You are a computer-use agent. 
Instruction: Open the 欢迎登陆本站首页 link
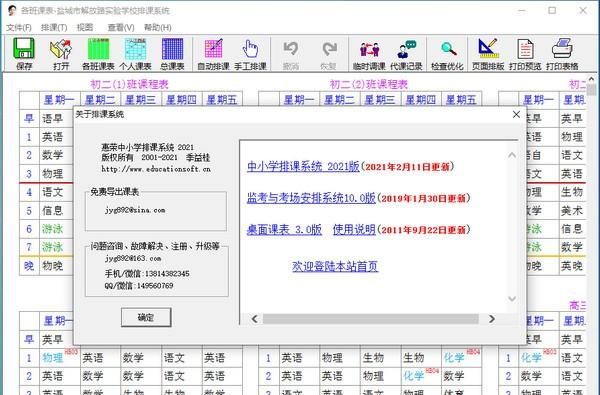pyautogui.click(x=335, y=266)
